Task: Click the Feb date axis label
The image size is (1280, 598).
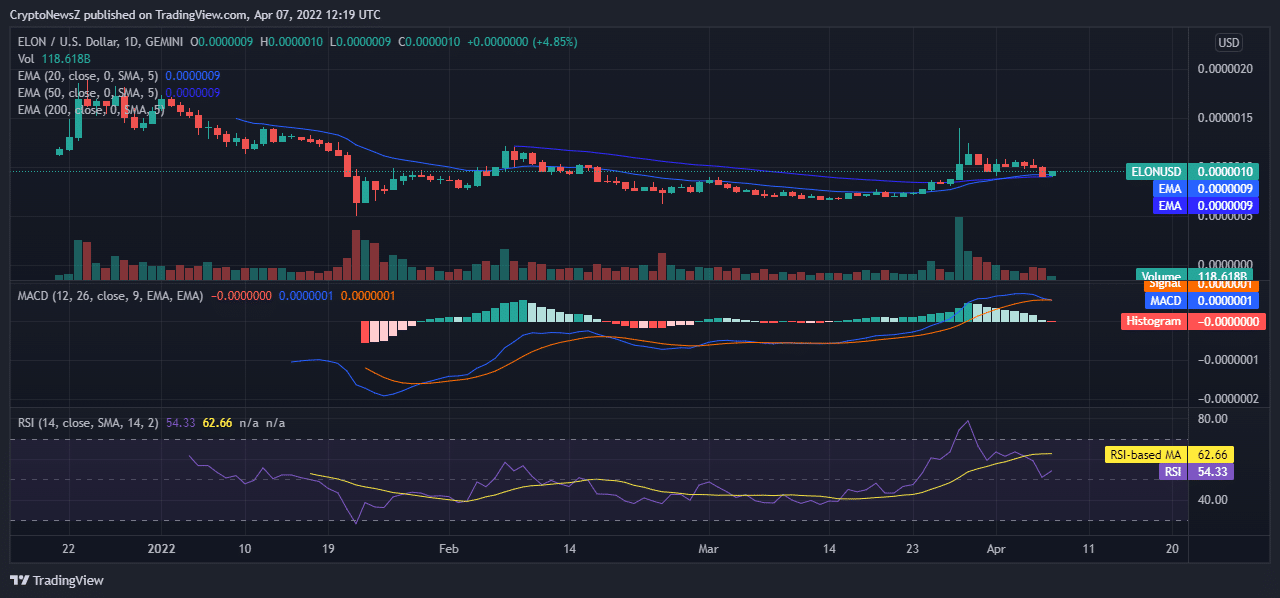Action: [x=448, y=549]
